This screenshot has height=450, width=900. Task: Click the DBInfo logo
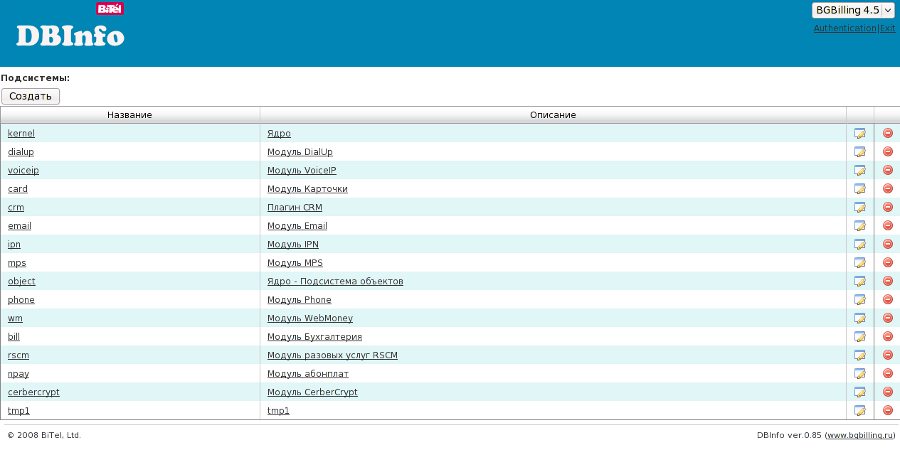click(x=70, y=35)
